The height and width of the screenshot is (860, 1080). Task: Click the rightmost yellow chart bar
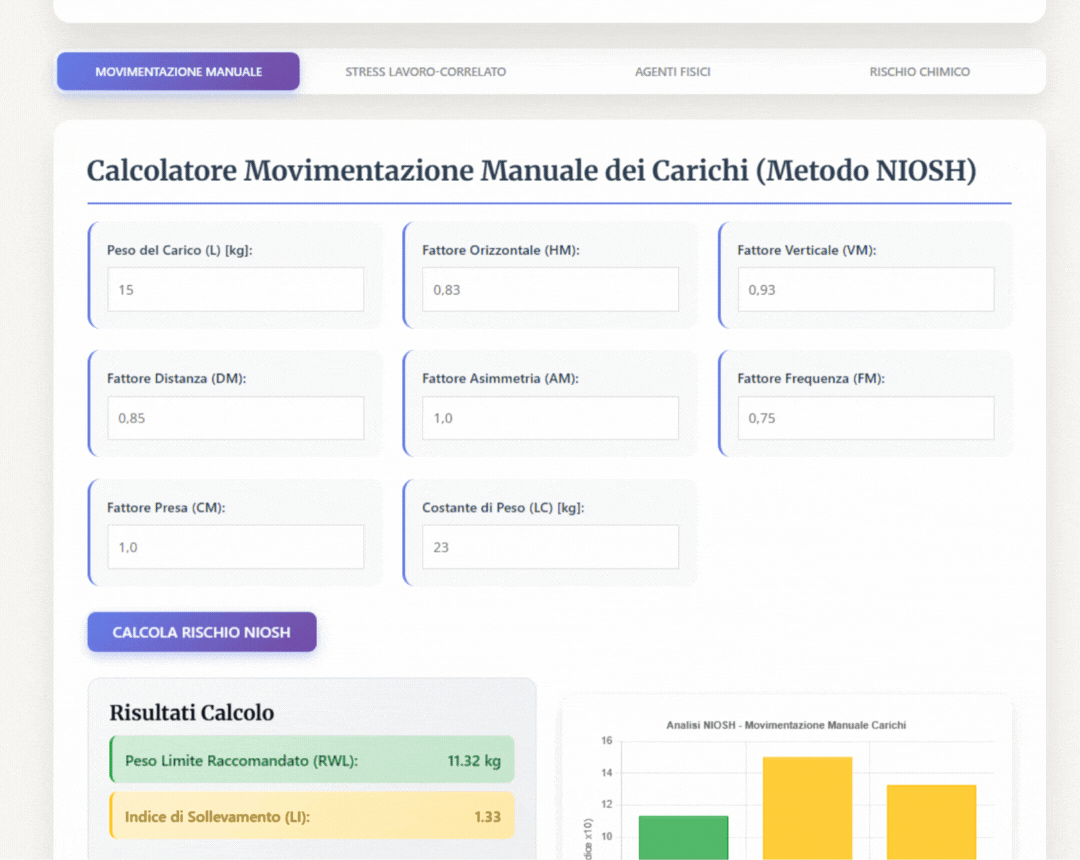click(931, 822)
